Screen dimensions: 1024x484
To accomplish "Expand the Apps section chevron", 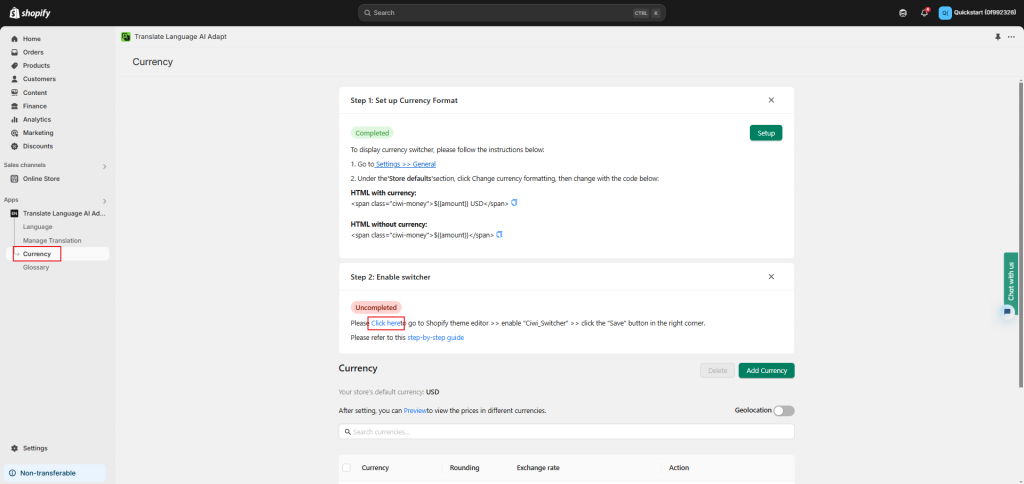I will tap(104, 200).
